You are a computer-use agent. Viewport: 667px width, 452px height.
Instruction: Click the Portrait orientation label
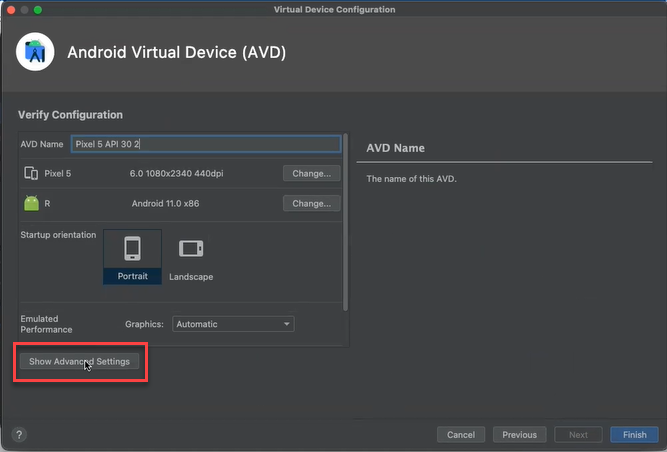click(132, 276)
